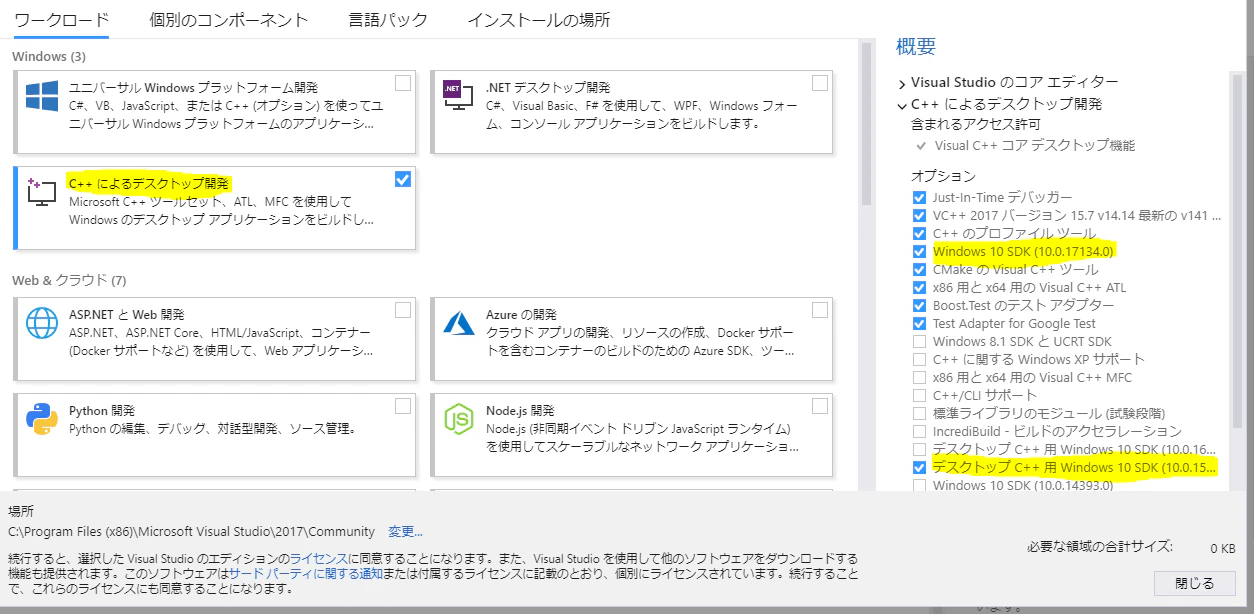
Task: Tick the .NET デスクトップ開発 workload checkbox
Action: pos(820,83)
